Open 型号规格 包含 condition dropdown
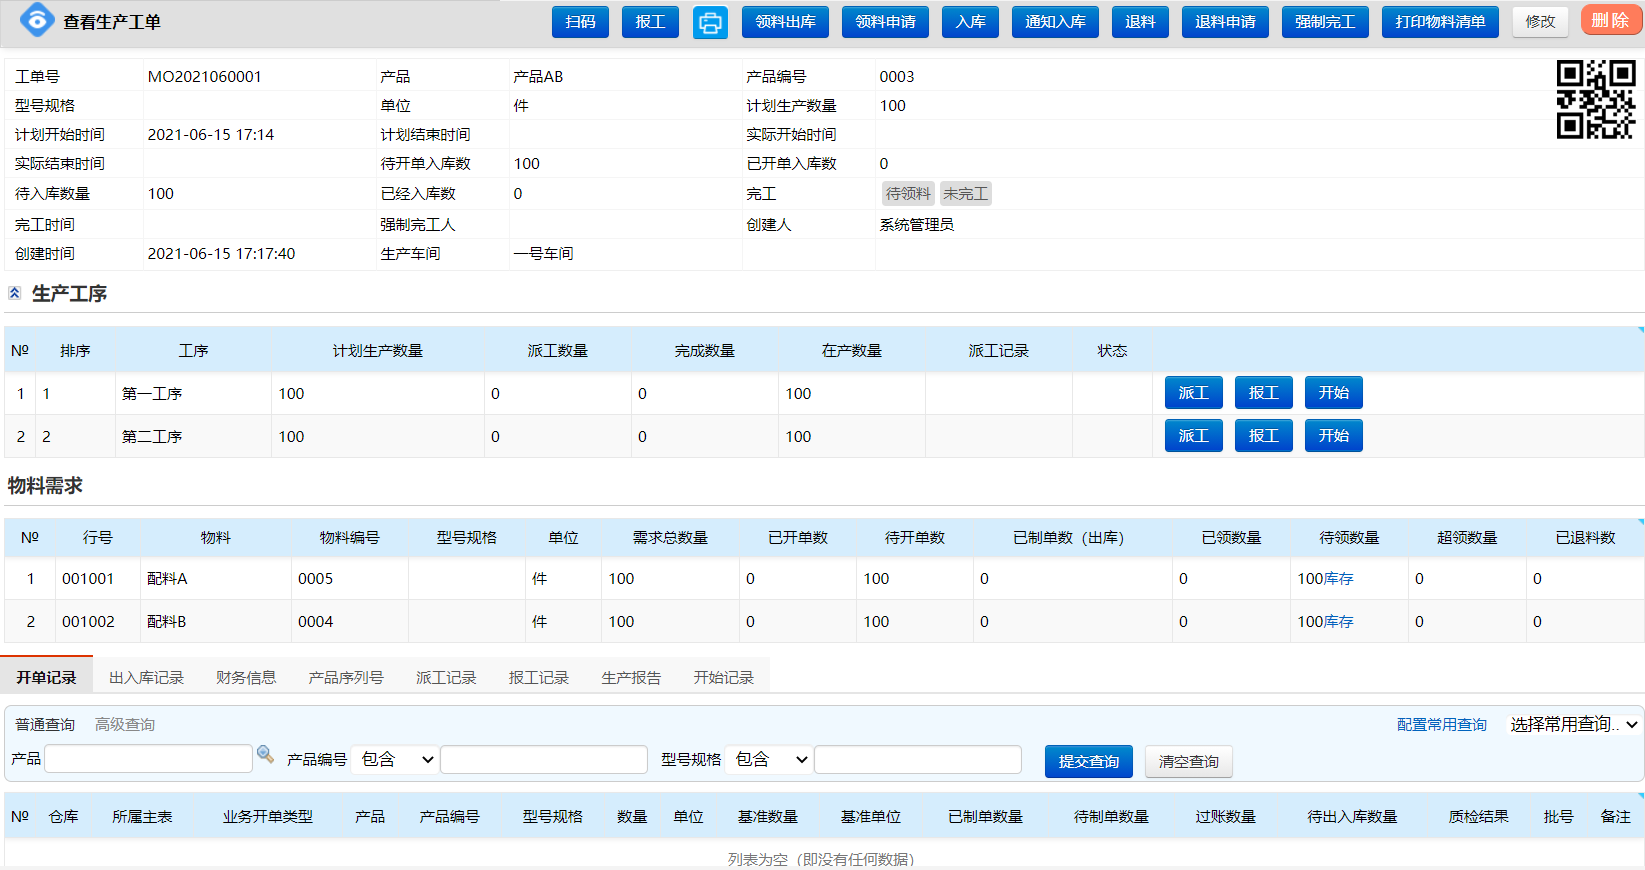This screenshot has height=870, width=1645. click(771, 760)
